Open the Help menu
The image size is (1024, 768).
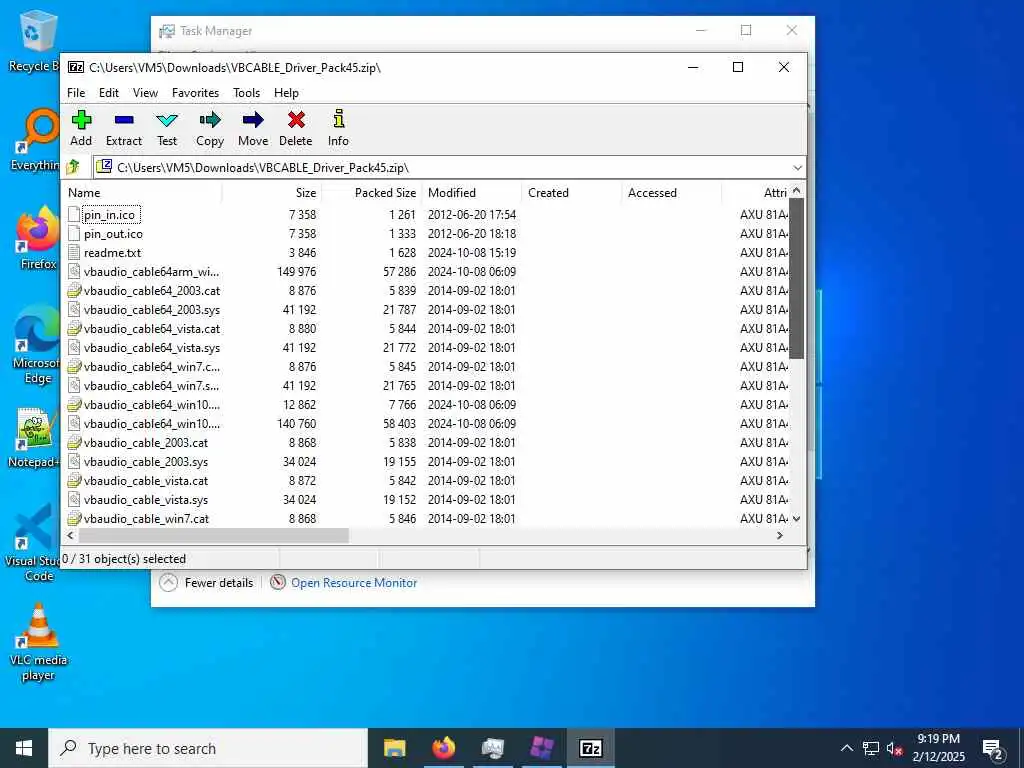tap(286, 93)
